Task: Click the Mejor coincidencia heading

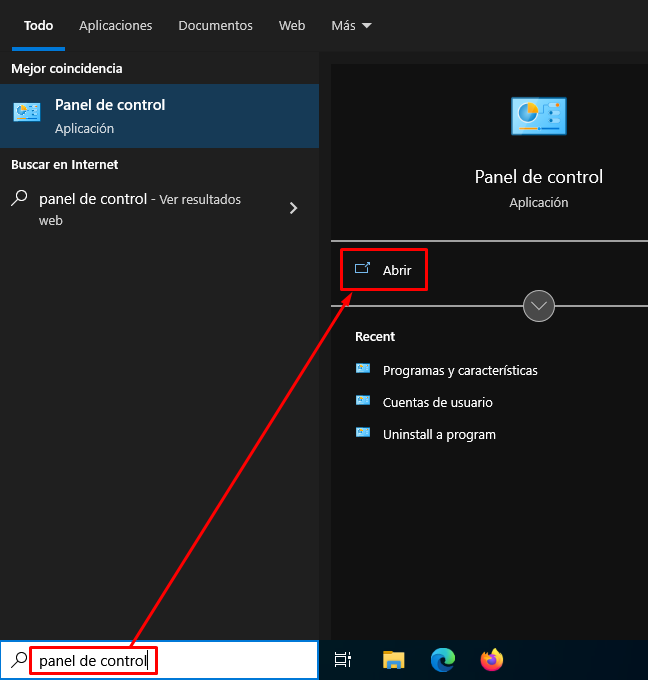Action: [x=67, y=69]
